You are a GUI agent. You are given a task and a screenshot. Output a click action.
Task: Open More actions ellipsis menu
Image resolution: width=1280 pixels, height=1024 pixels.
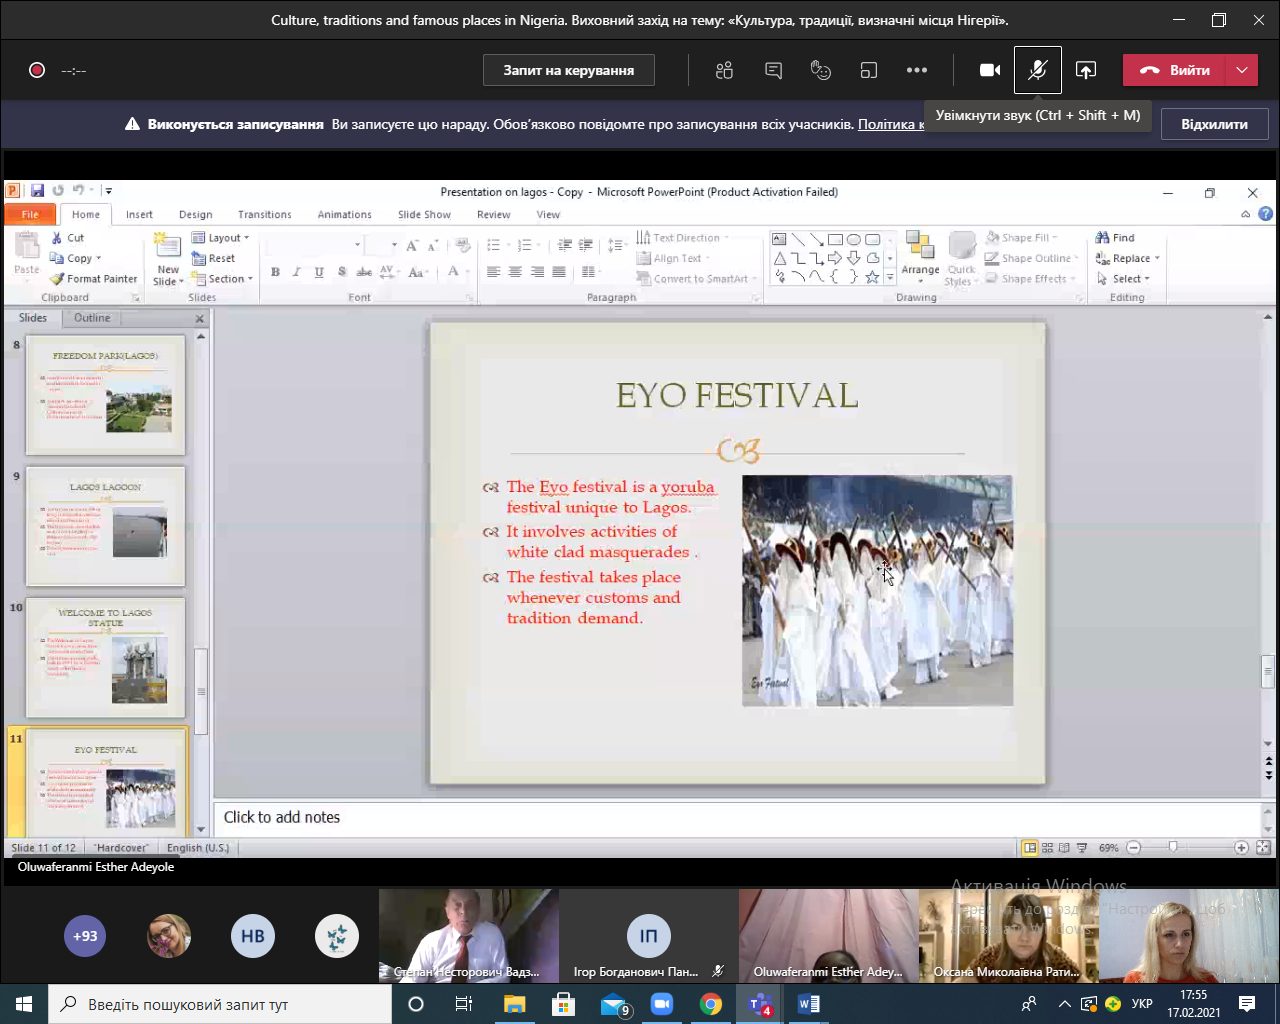pos(917,70)
